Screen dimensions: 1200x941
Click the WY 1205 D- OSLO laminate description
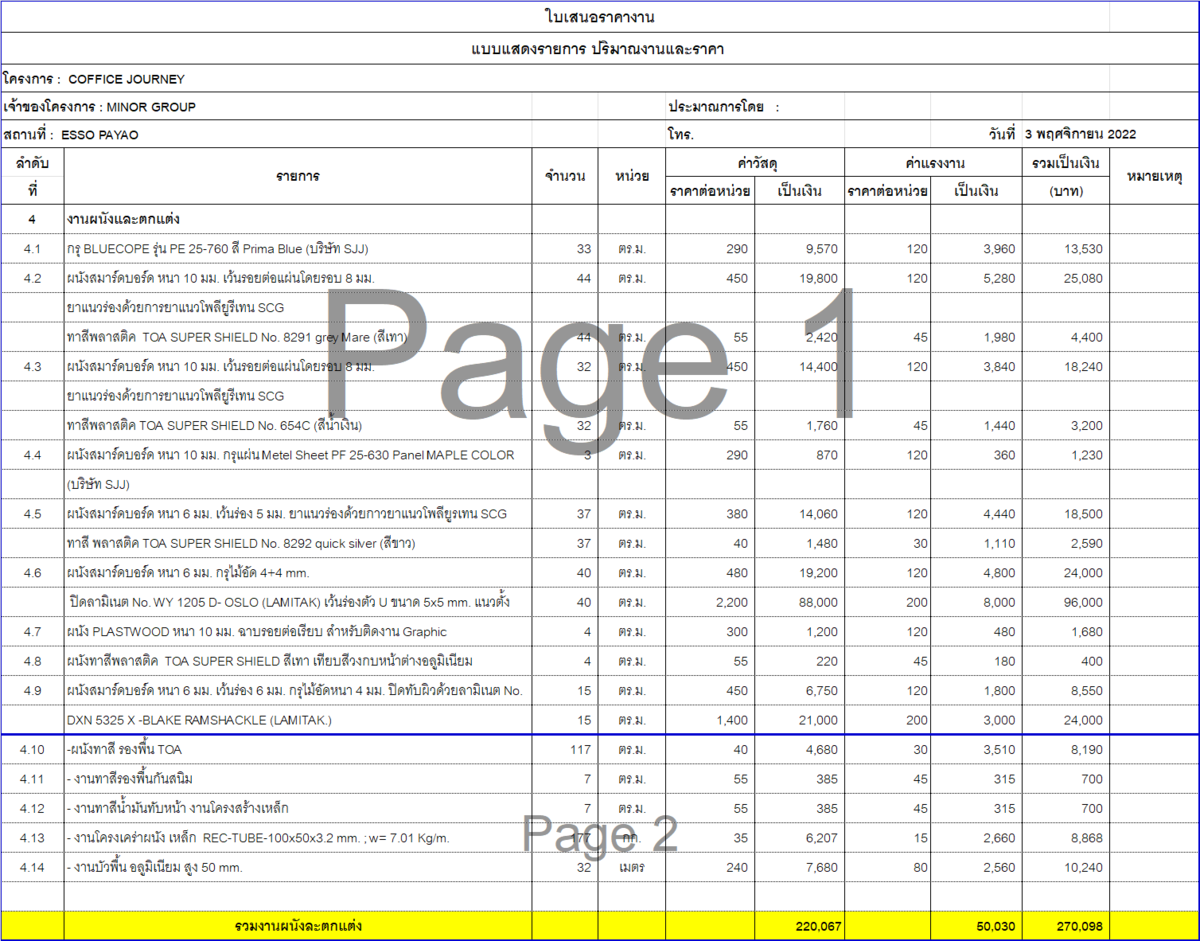pos(298,602)
